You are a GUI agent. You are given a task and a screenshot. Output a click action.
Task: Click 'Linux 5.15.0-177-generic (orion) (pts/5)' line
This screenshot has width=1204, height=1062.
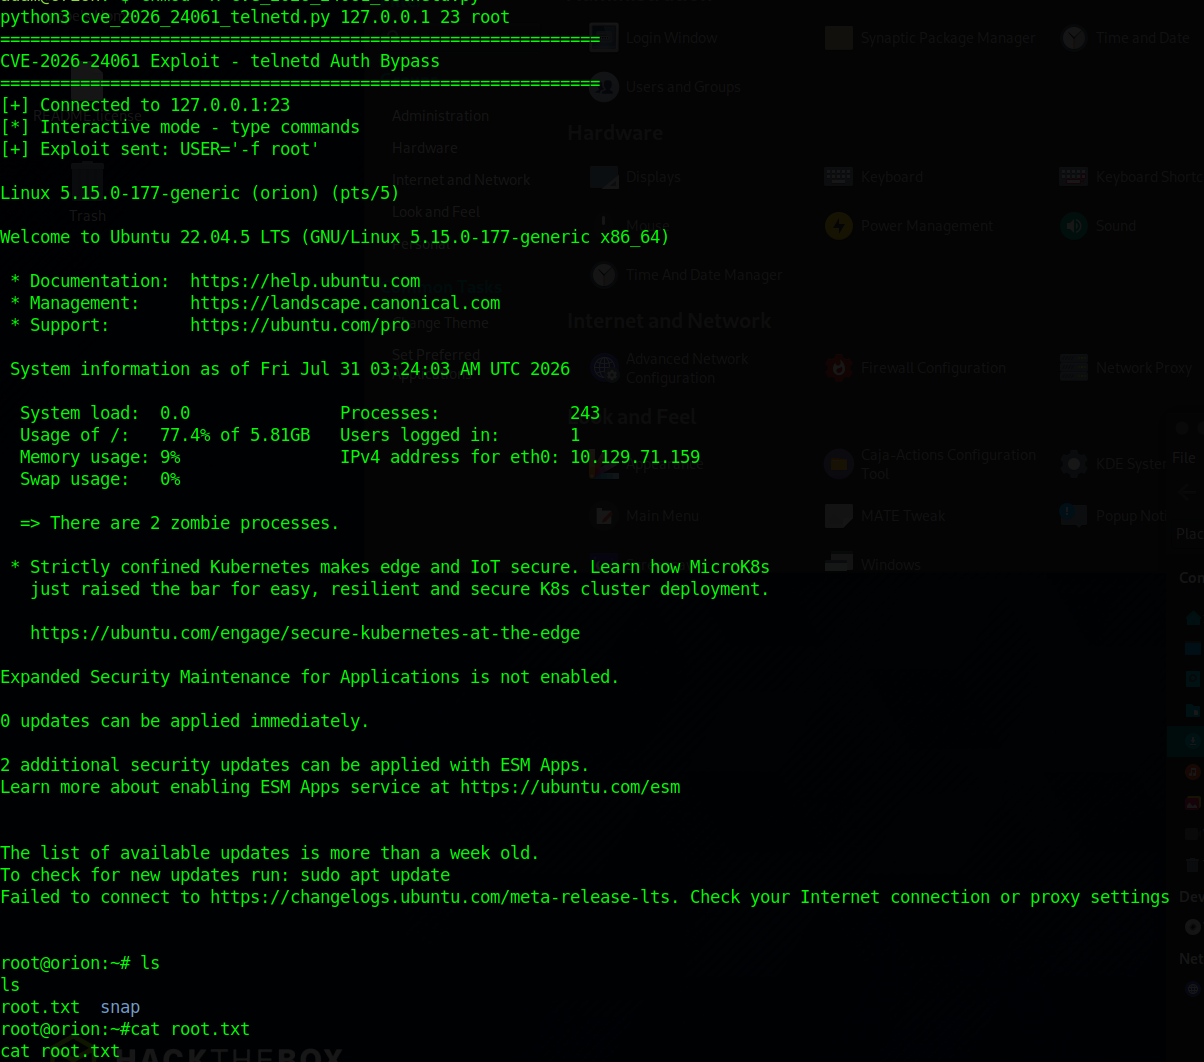coord(200,193)
